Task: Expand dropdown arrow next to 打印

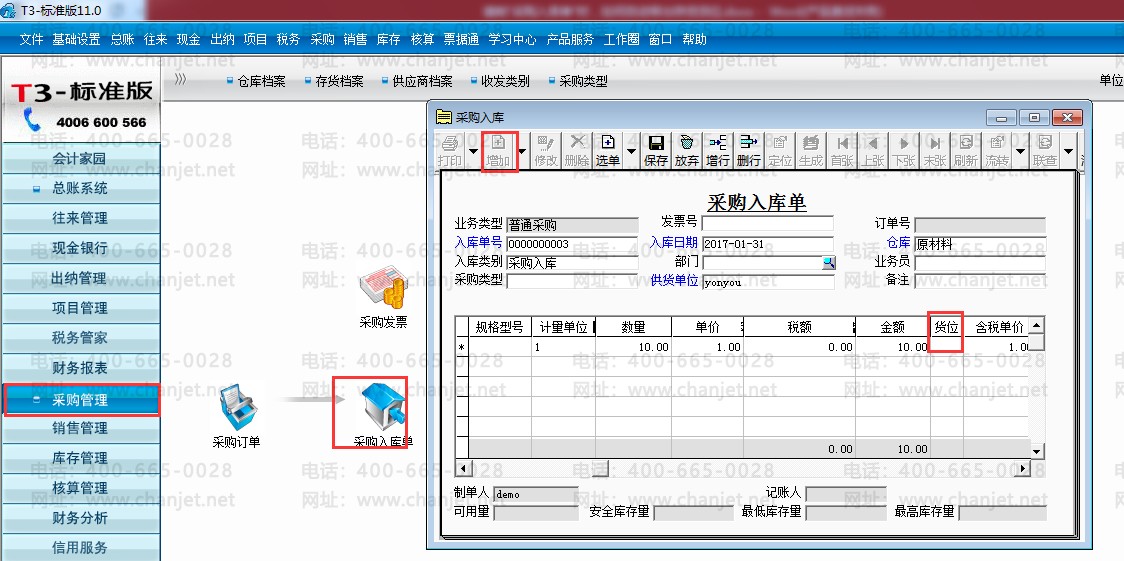Action: coord(472,151)
